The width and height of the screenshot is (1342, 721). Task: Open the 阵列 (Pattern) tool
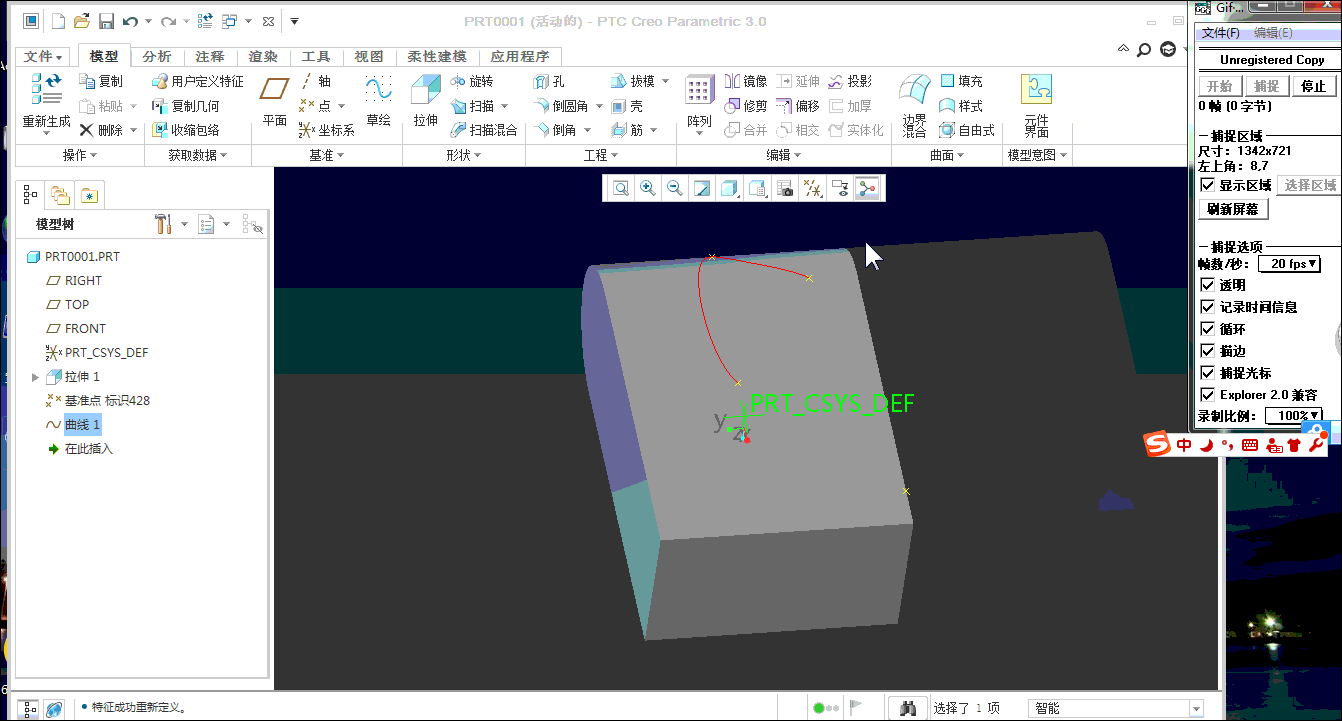click(x=699, y=102)
